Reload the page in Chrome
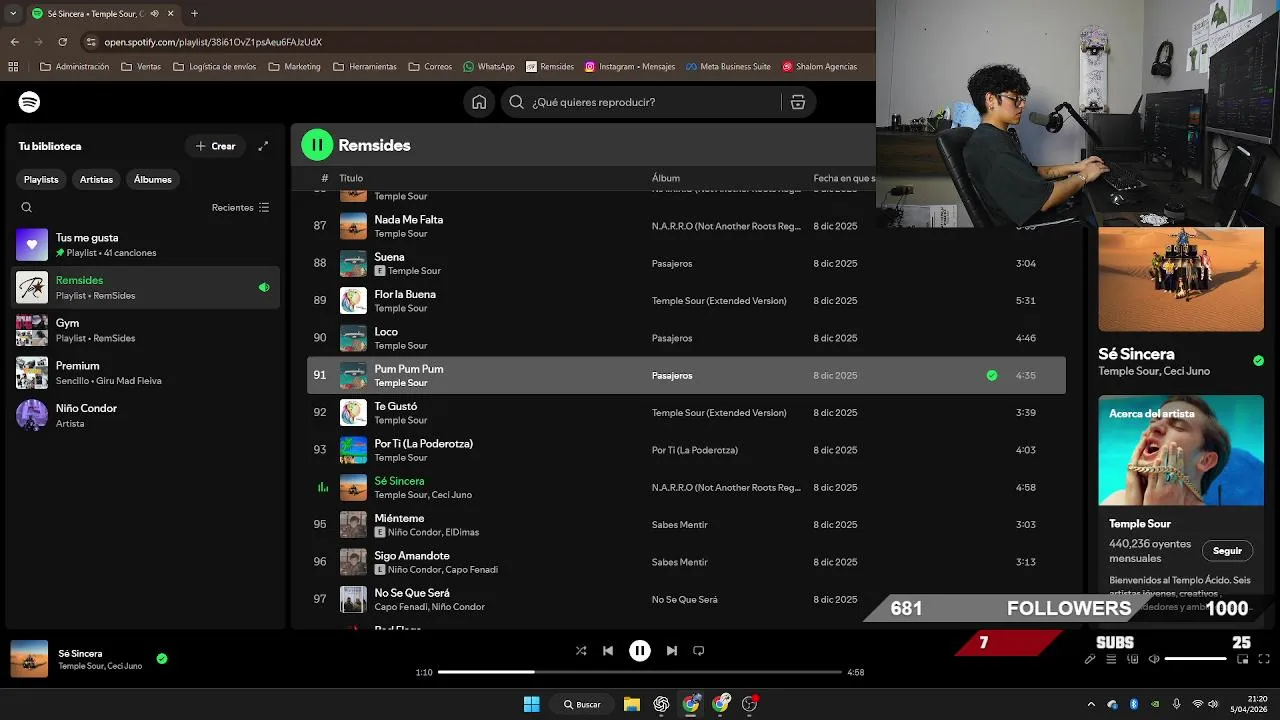 point(62,42)
